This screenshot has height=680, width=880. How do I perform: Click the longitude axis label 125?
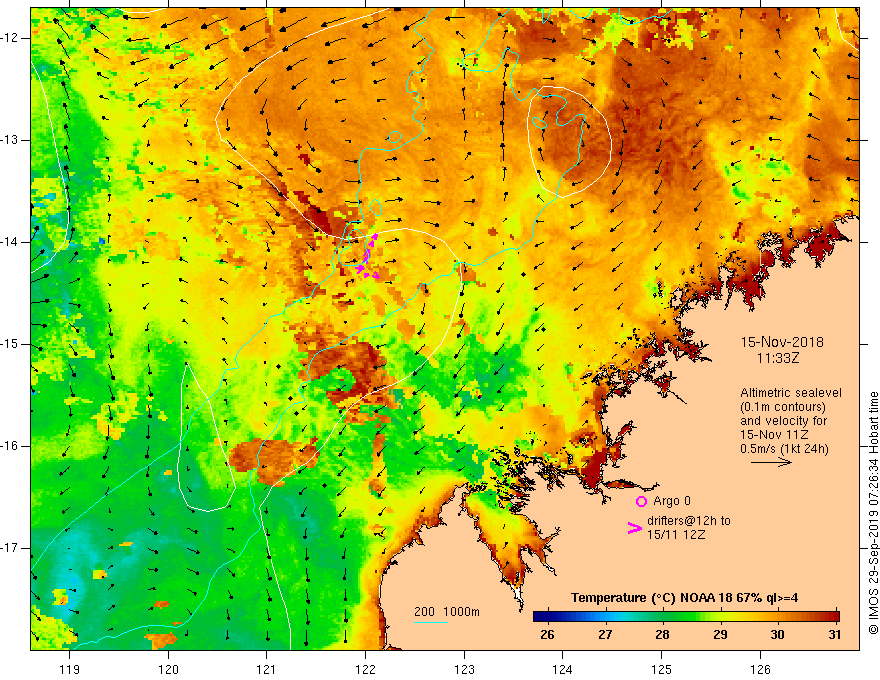[662, 669]
